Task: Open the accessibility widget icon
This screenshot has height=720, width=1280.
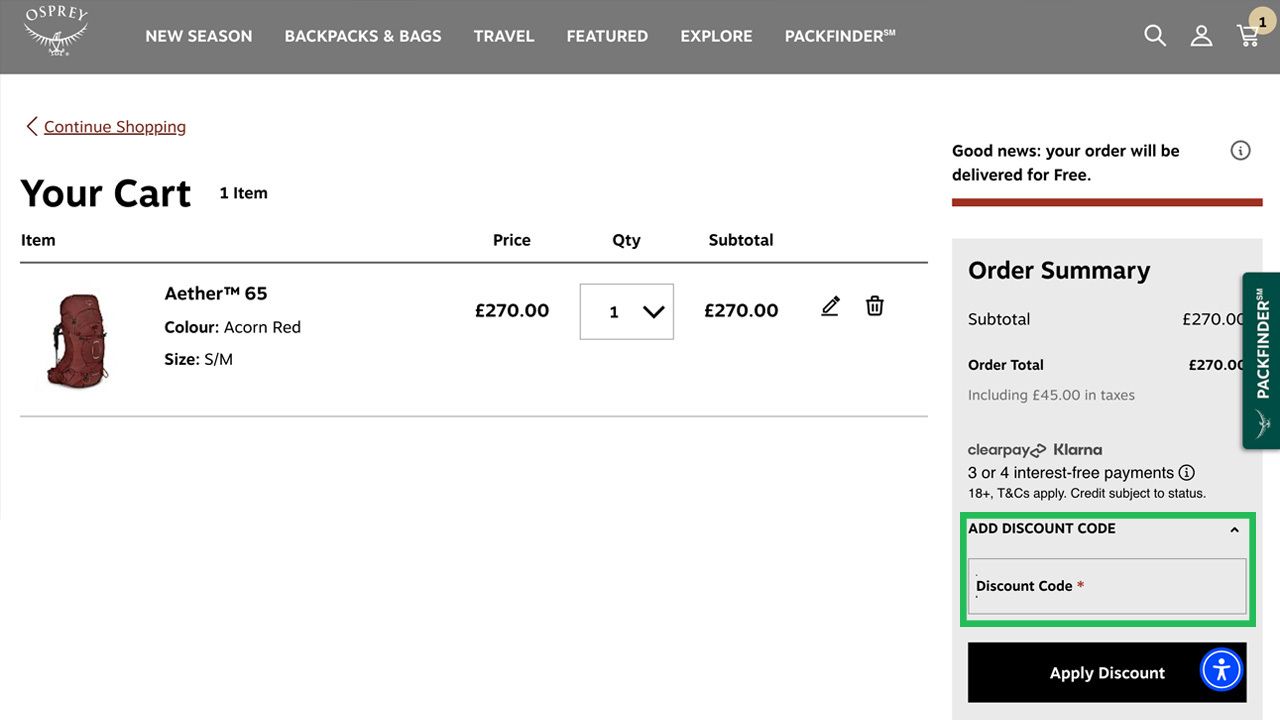Action: coord(1221,670)
